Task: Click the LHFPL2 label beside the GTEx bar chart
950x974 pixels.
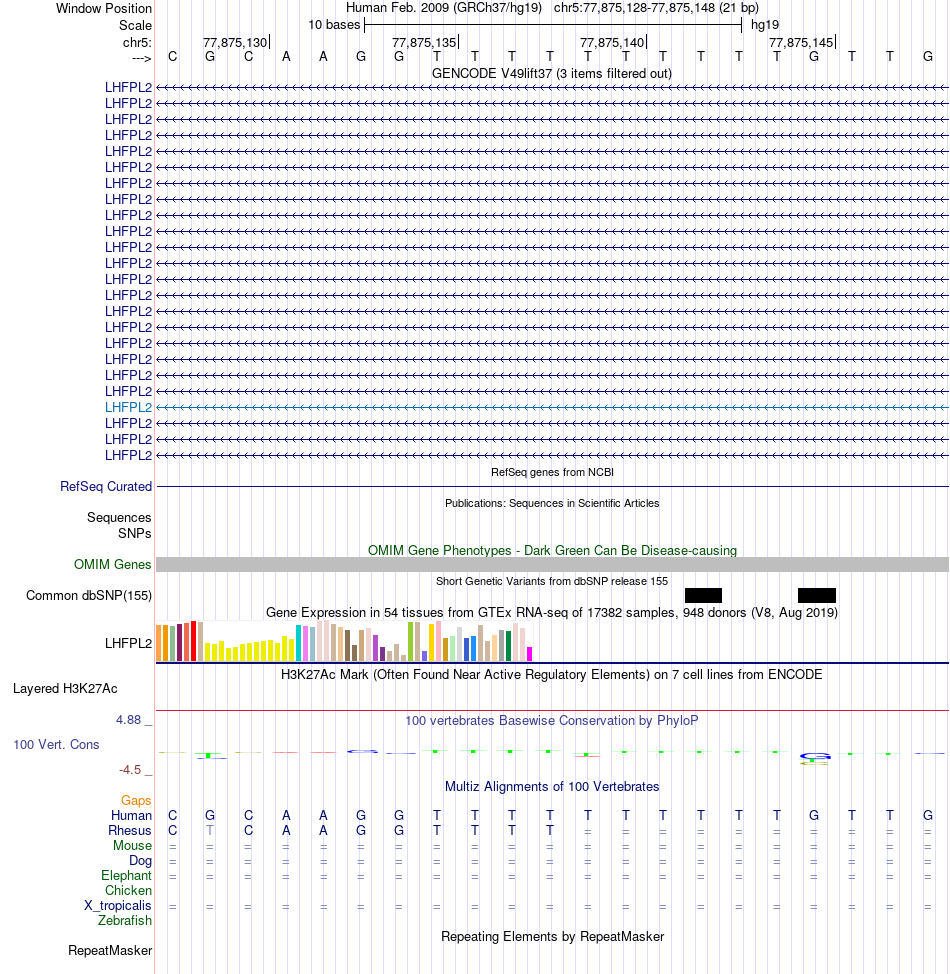Action: coord(129,644)
